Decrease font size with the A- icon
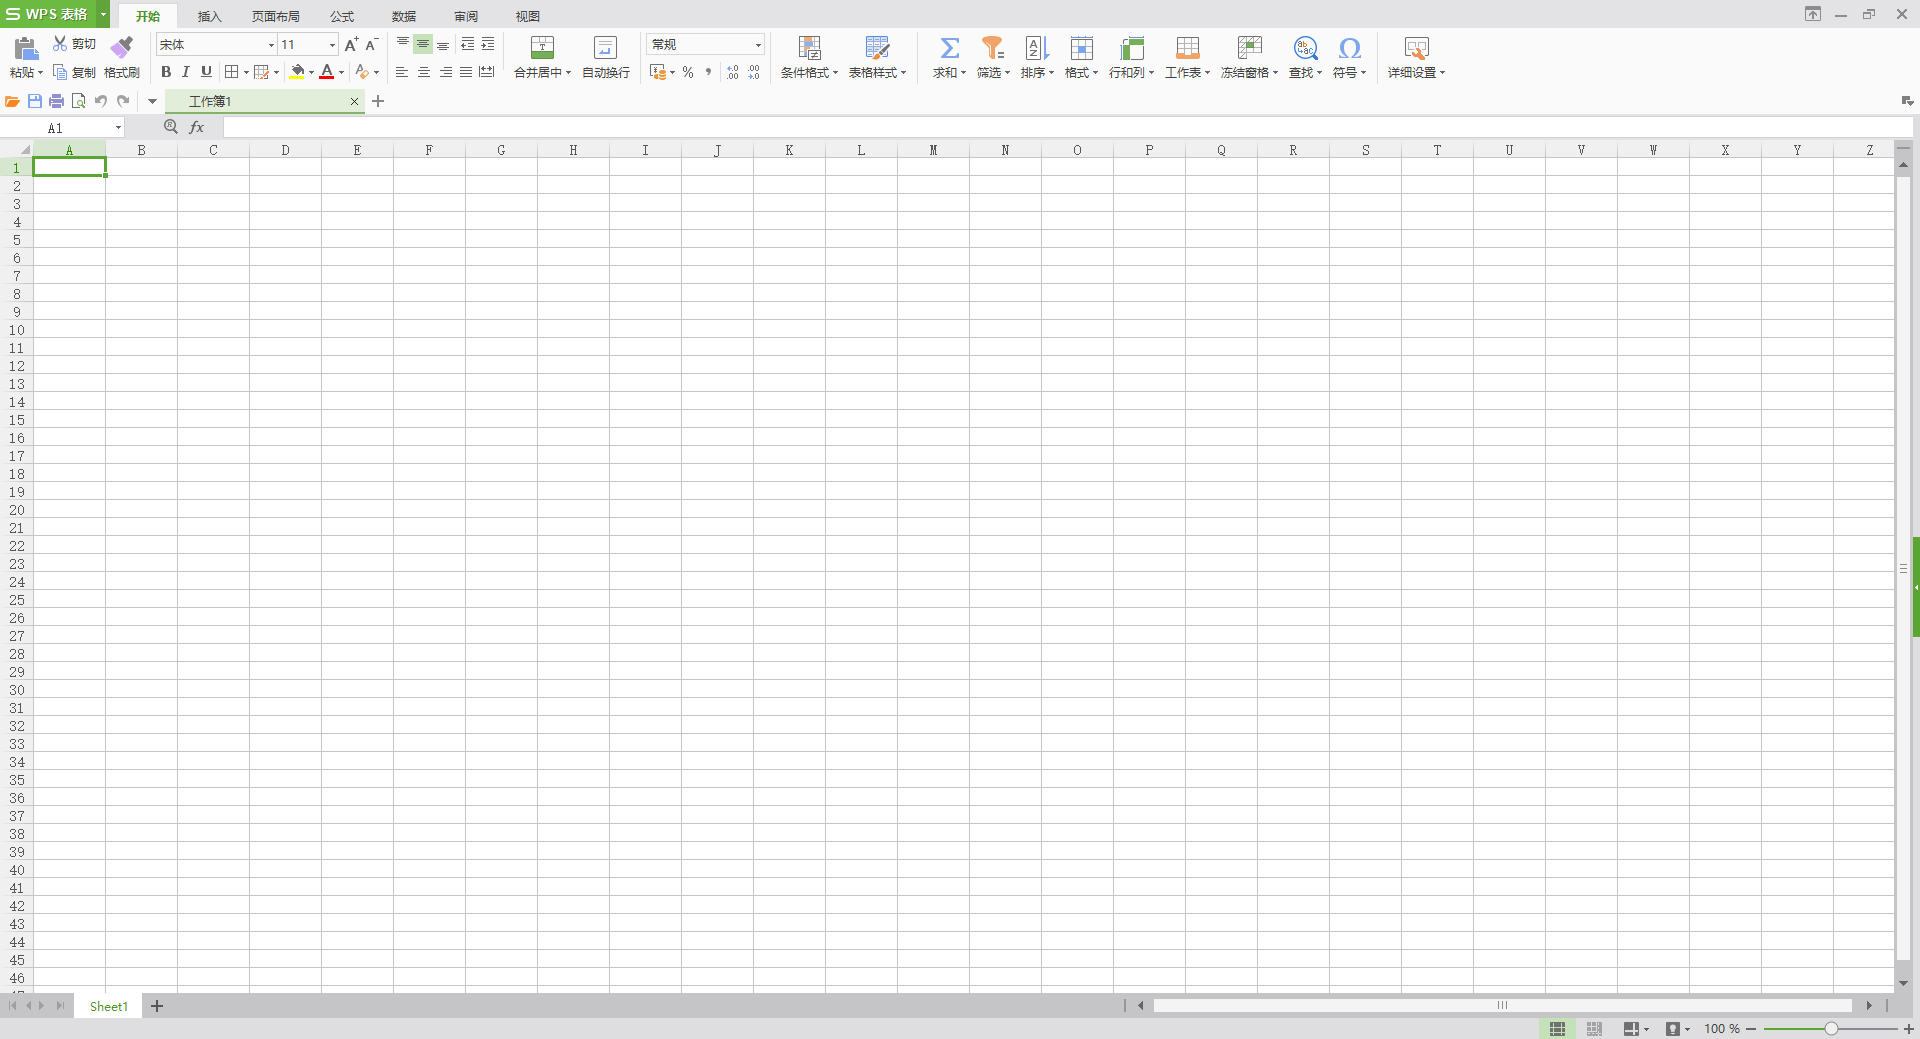Screen dimensions: 1920x1039 click(x=371, y=44)
